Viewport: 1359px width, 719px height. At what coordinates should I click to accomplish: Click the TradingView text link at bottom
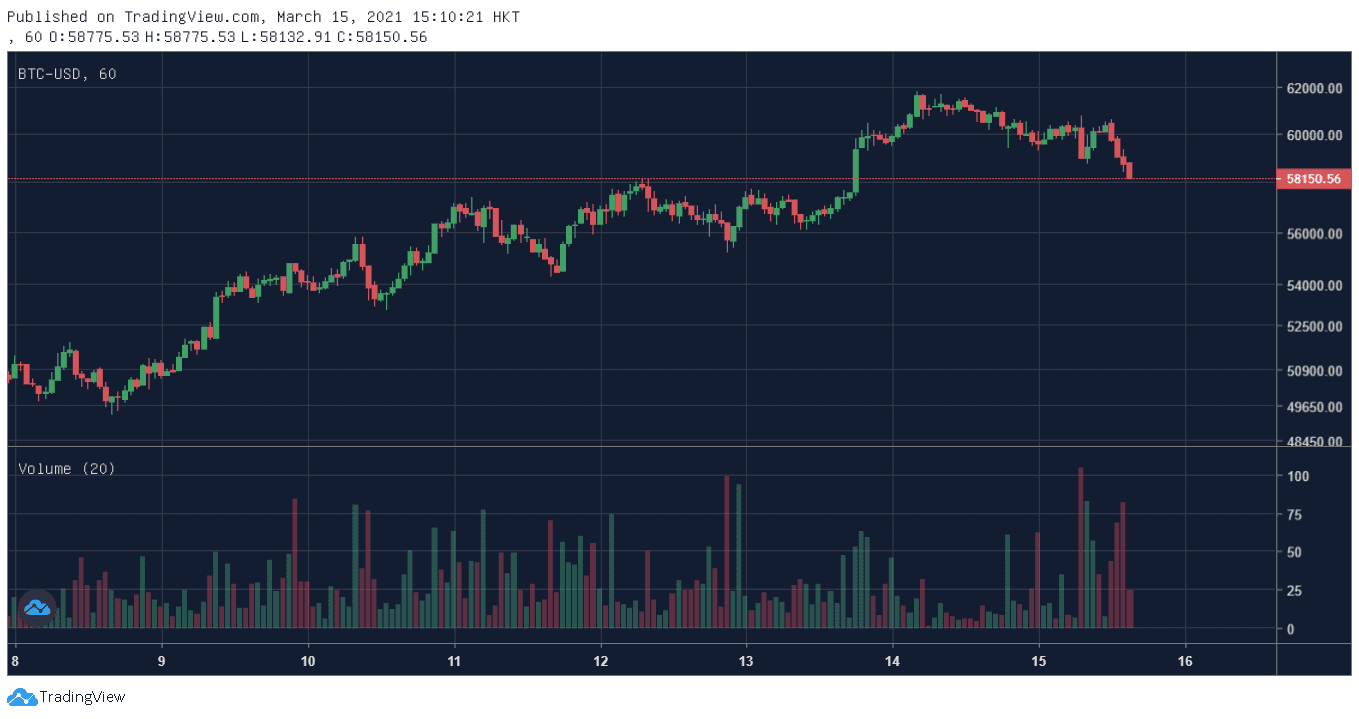pyautogui.click(x=83, y=697)
